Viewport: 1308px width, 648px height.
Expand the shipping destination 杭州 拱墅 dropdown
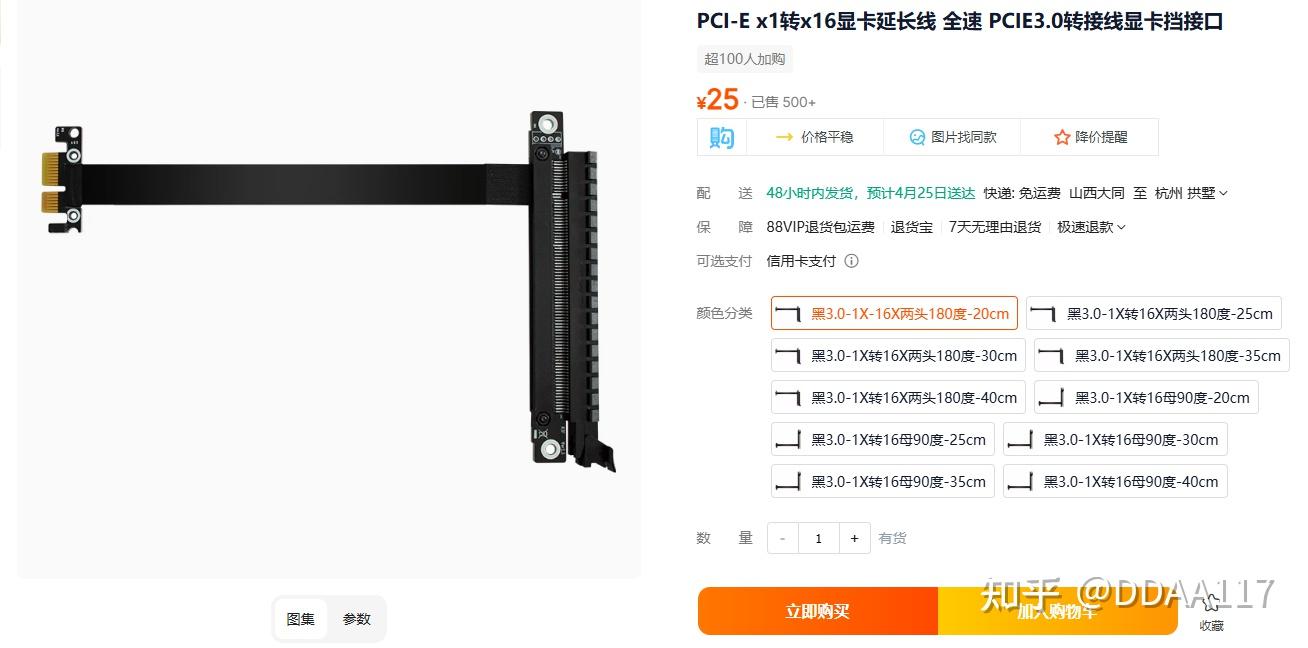point(1191,193)
